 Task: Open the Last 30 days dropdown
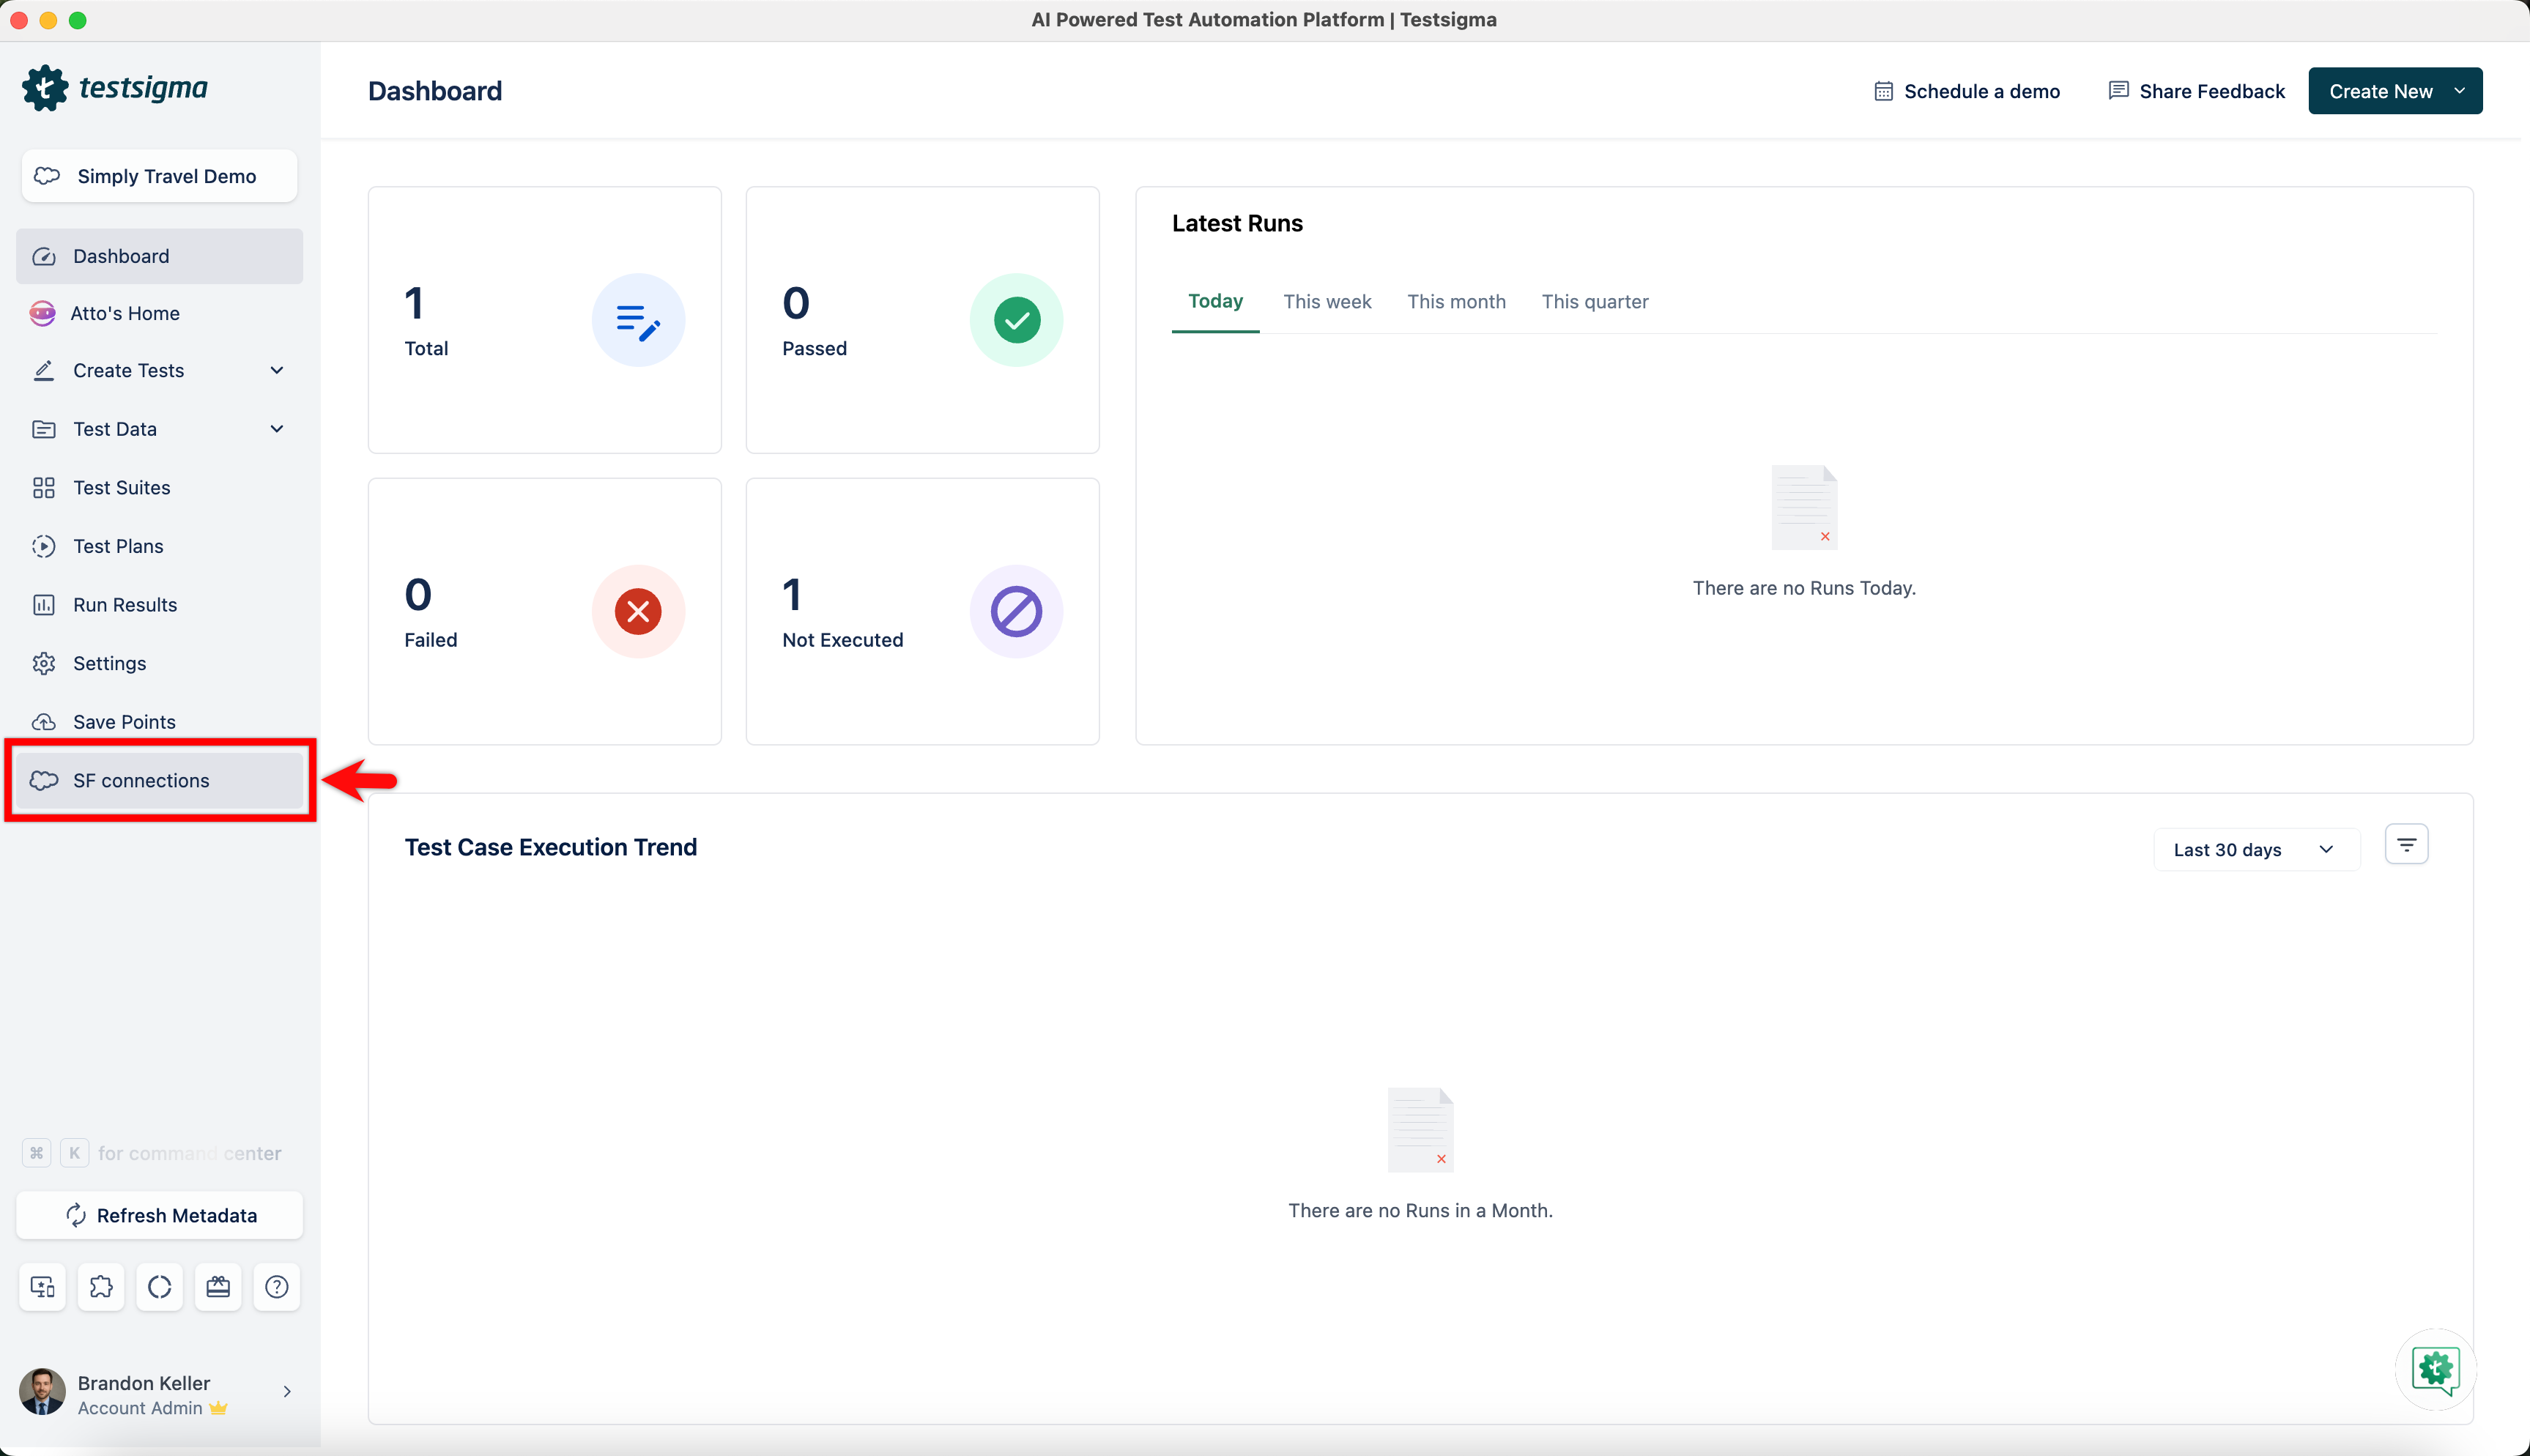pyautogui.click(x=2256, y=849)
